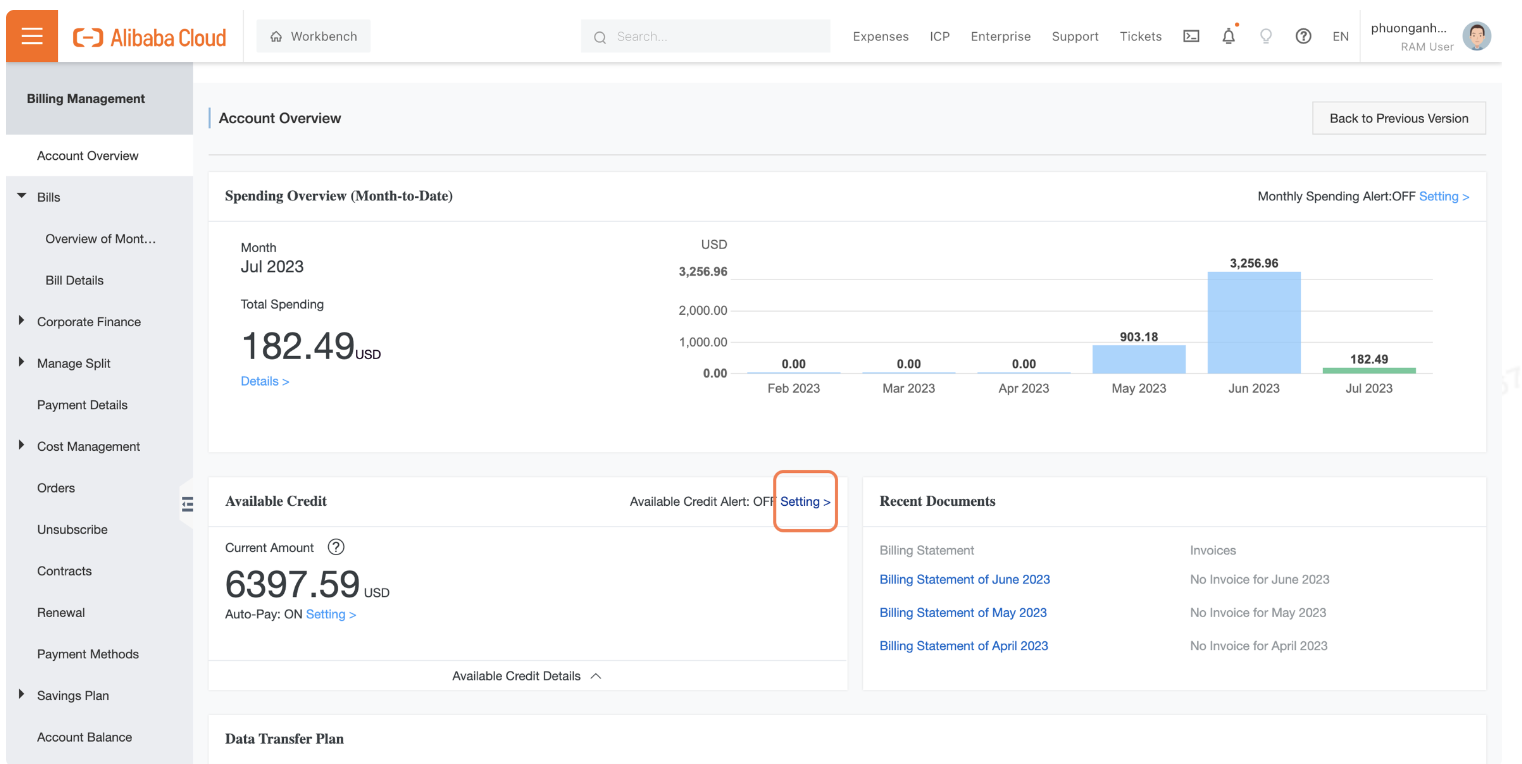
Task: Open the Payment Methods sidebar item
Action: tap(87, 654)
